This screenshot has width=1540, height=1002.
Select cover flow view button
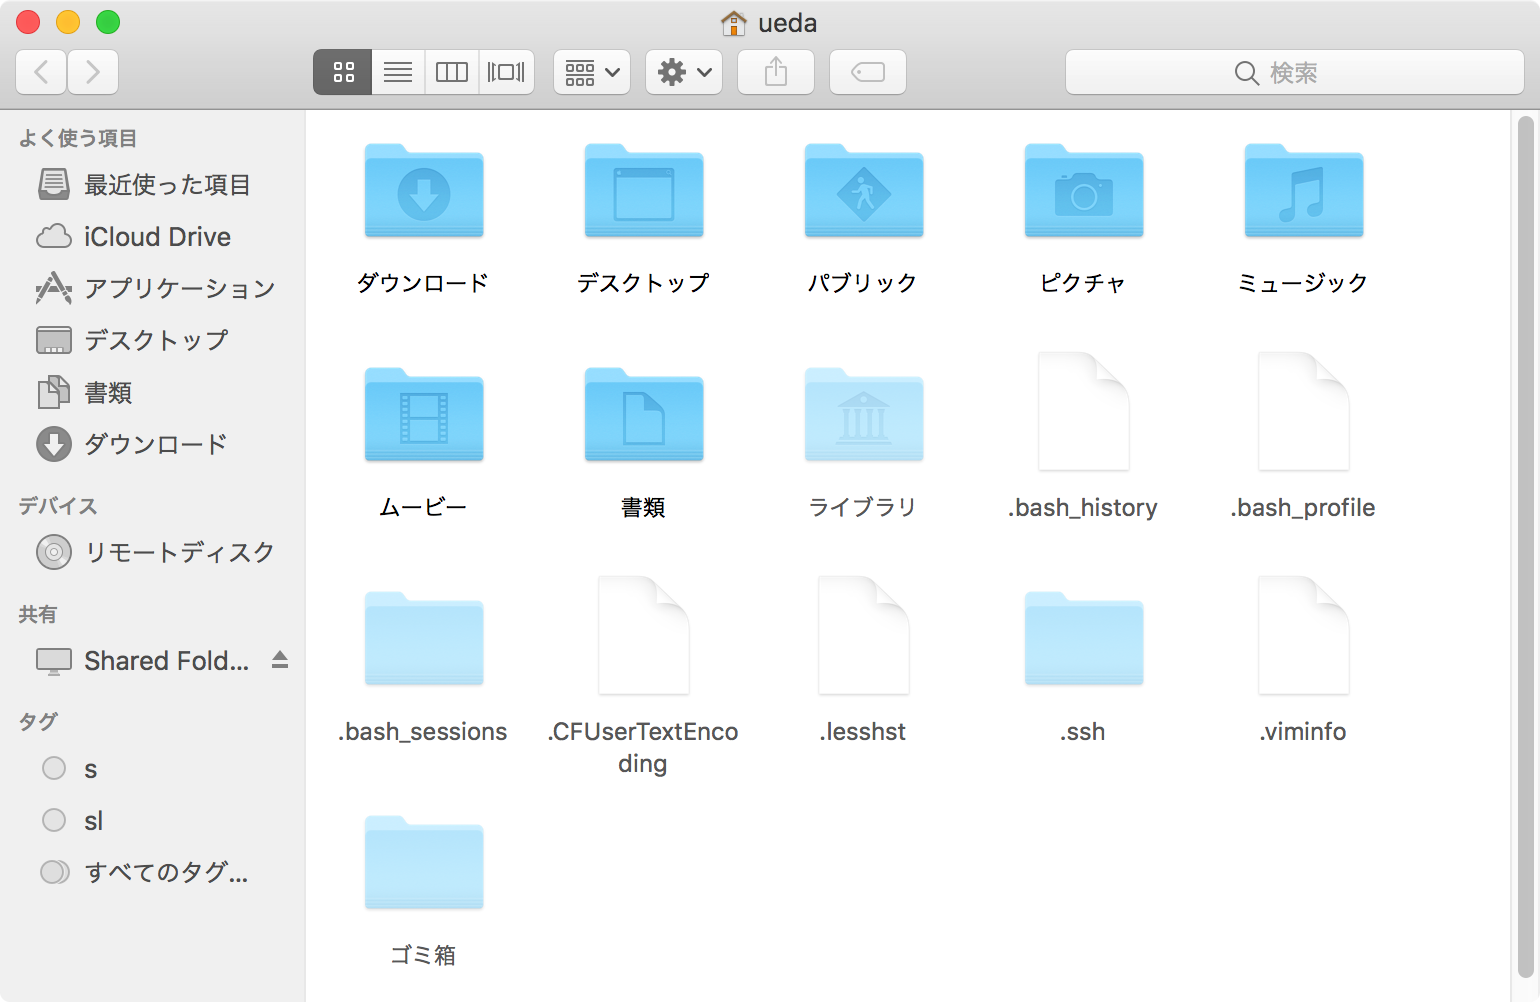[506, 72]
